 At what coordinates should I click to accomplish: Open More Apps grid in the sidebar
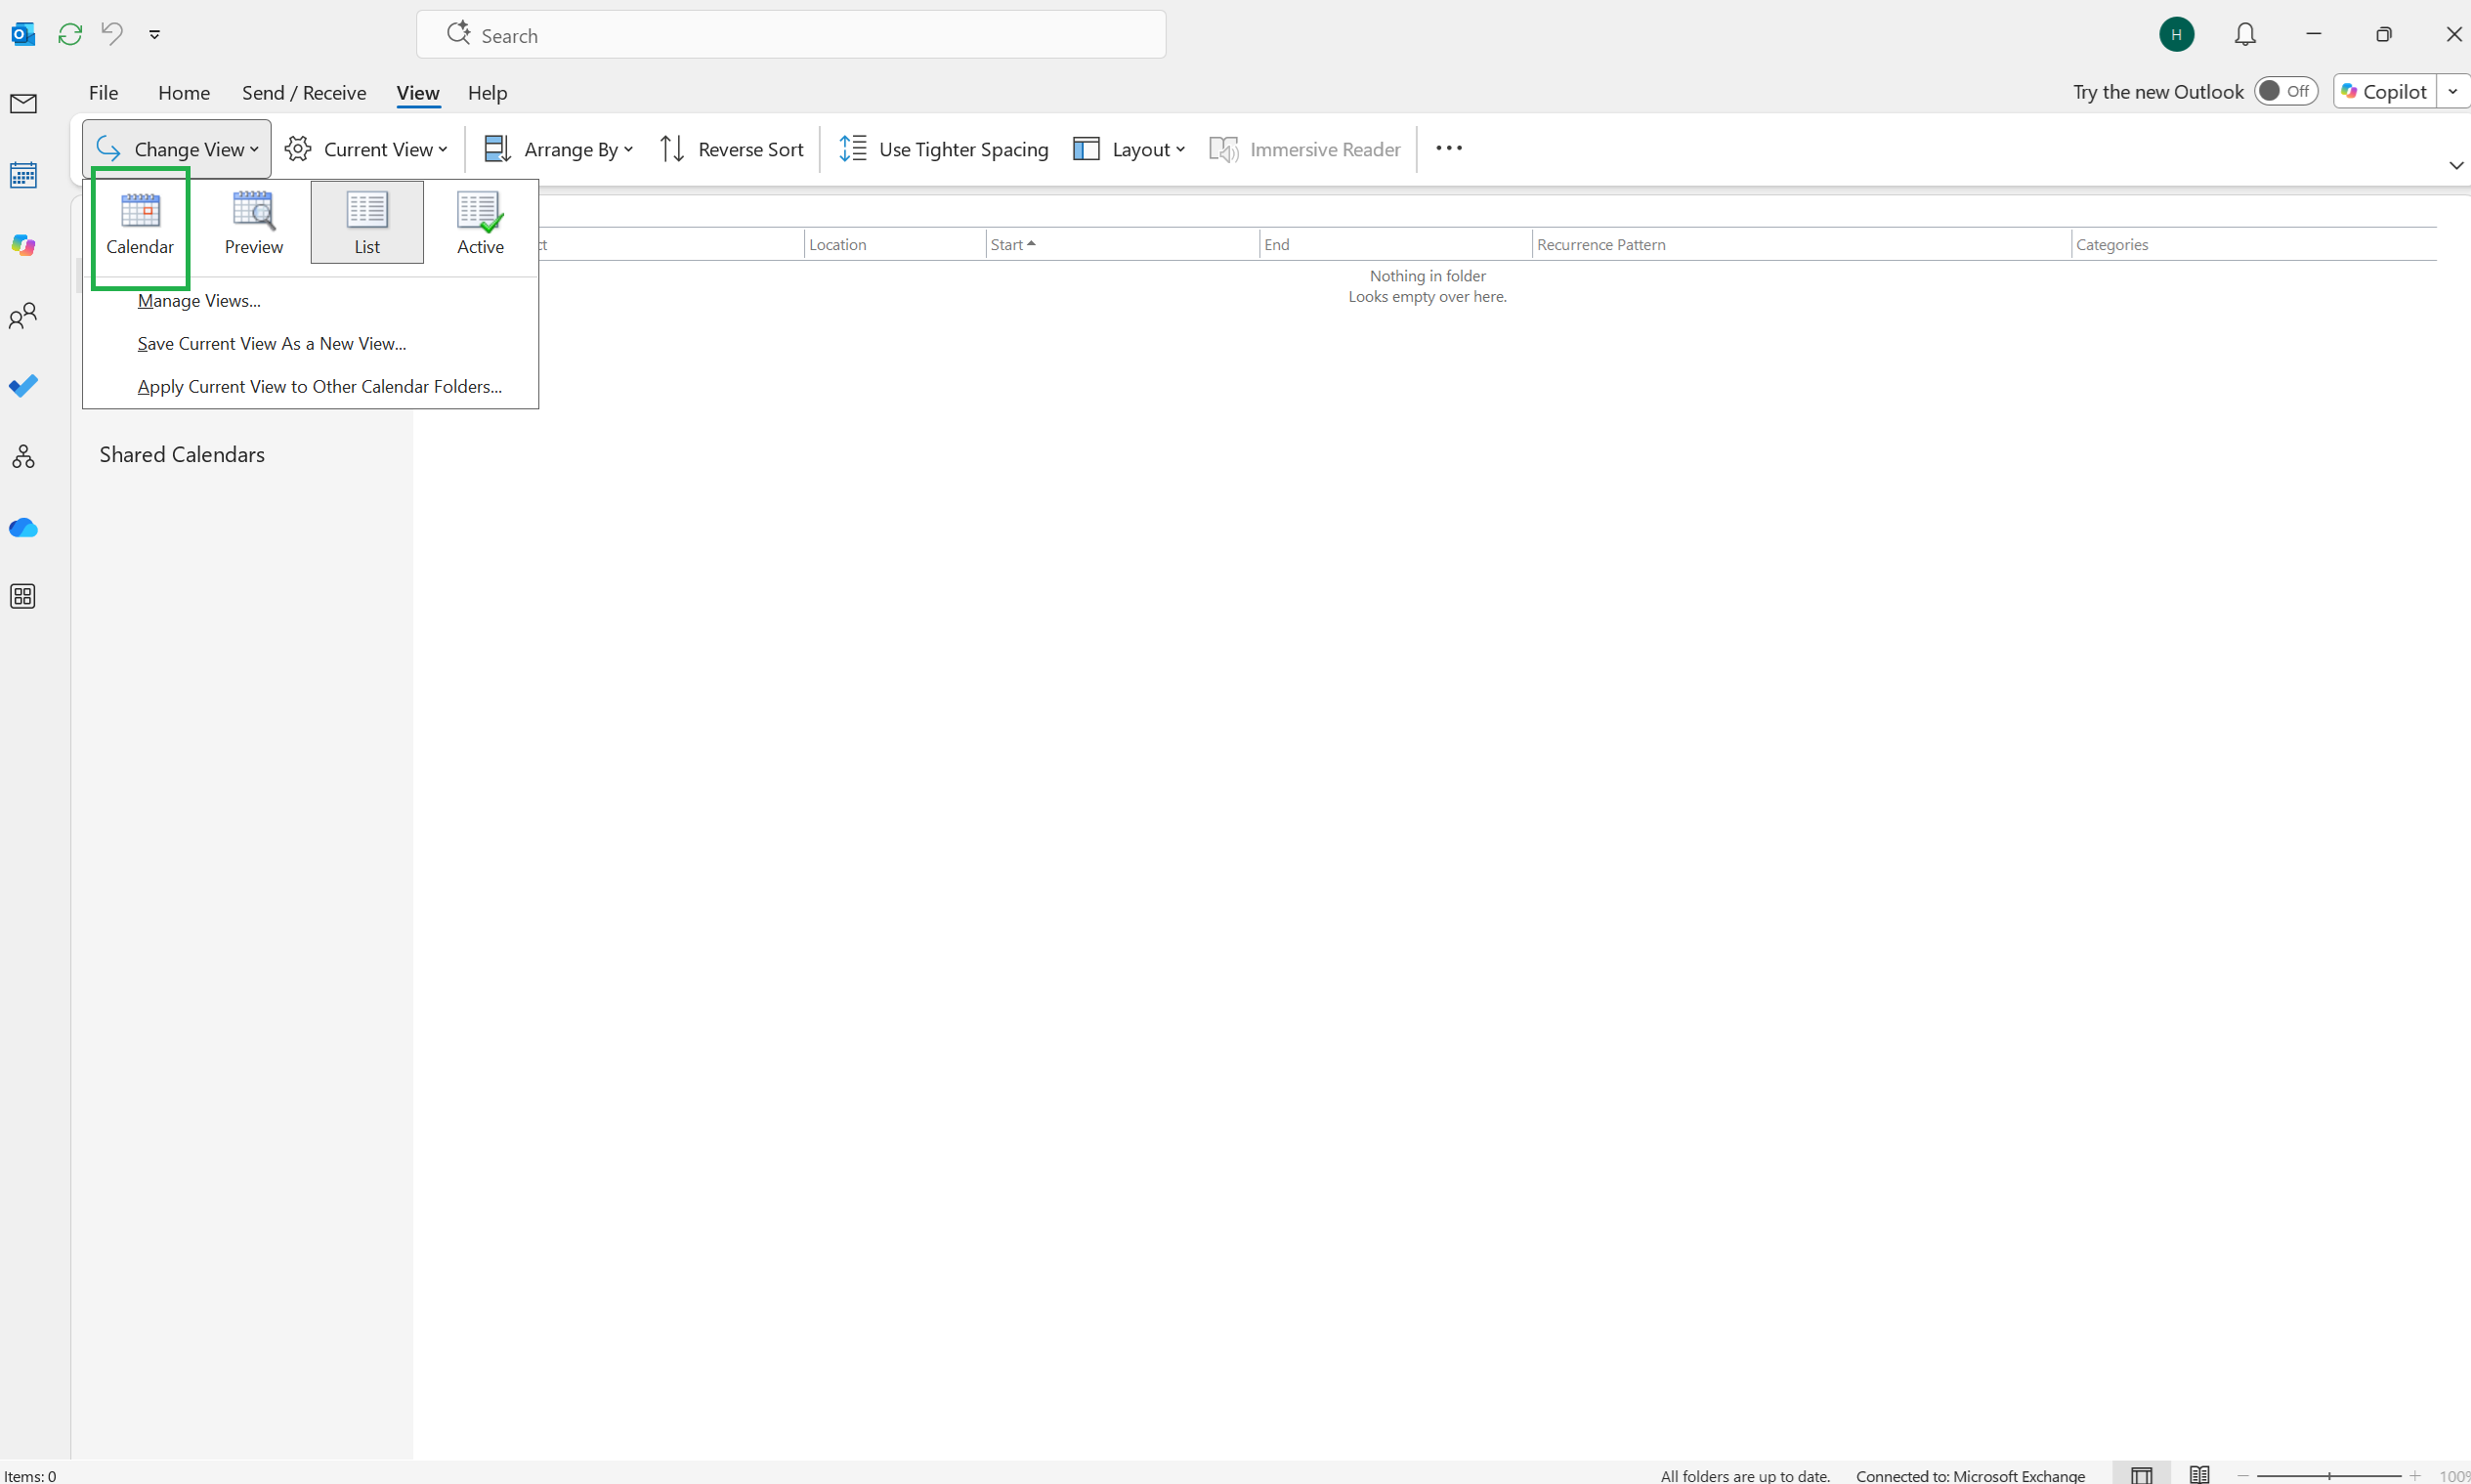point(23,597)
